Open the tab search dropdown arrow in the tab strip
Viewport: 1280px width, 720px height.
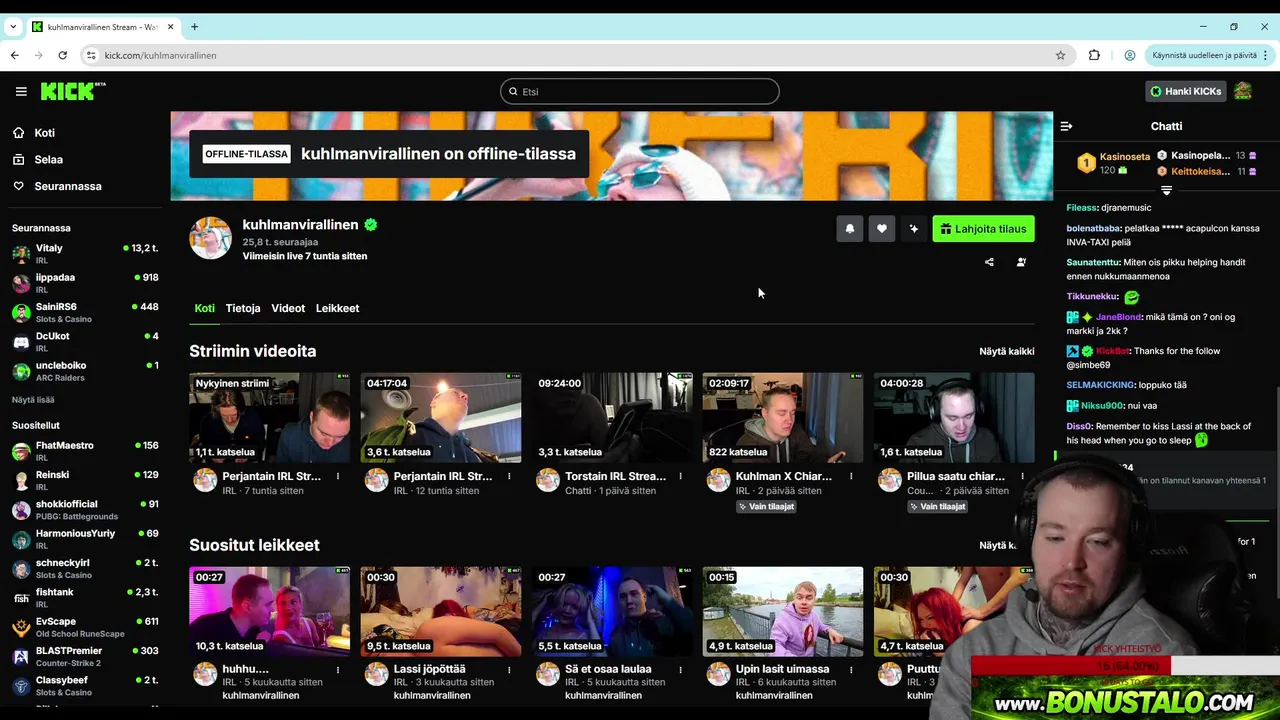pos(12,27)
